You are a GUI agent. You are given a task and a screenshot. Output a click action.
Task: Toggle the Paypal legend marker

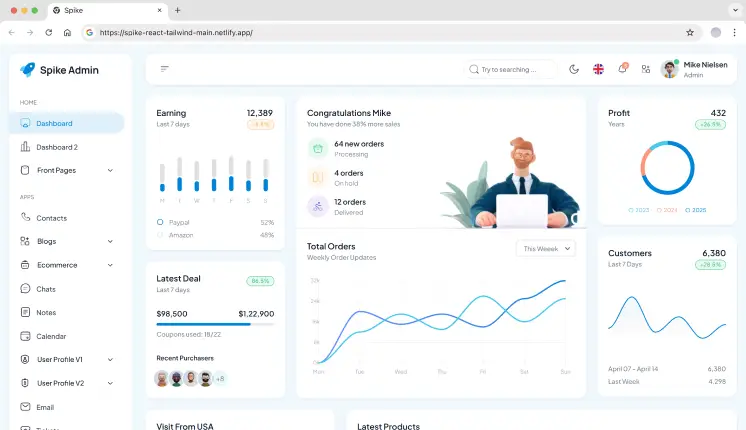pos(160,222)
